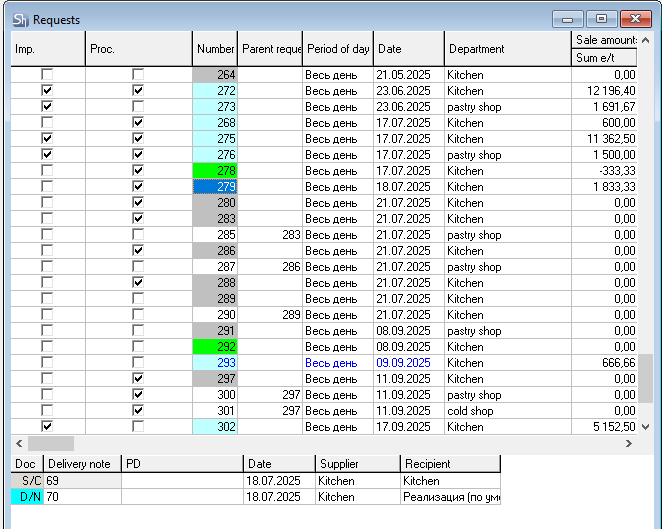The height and width of the screenshot is (529, 662).
Task: Enable Proc. checkbox for request 302
Action: 138,427
